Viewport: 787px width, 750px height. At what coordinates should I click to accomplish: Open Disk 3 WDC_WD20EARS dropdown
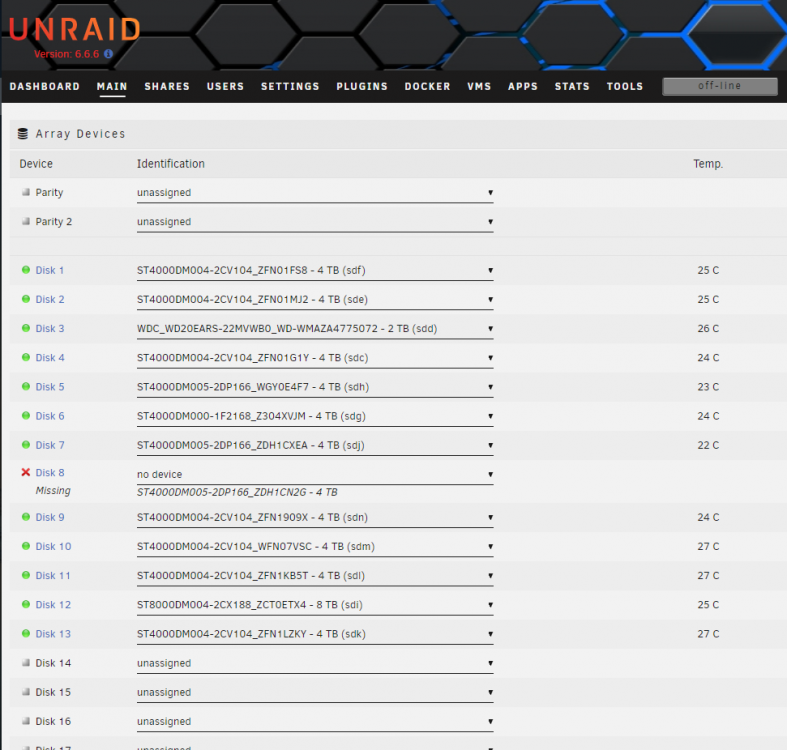315,329
